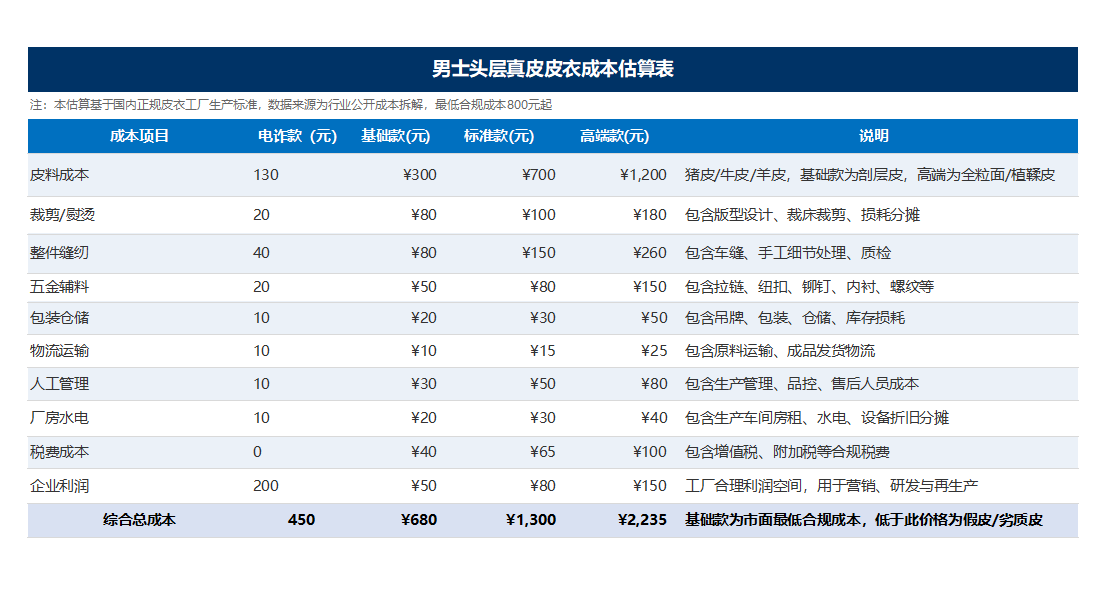The width and height of the screenshot is (1112, 600).
Task: Click the 人工管理 row label
Action: (x=60, y=384)
